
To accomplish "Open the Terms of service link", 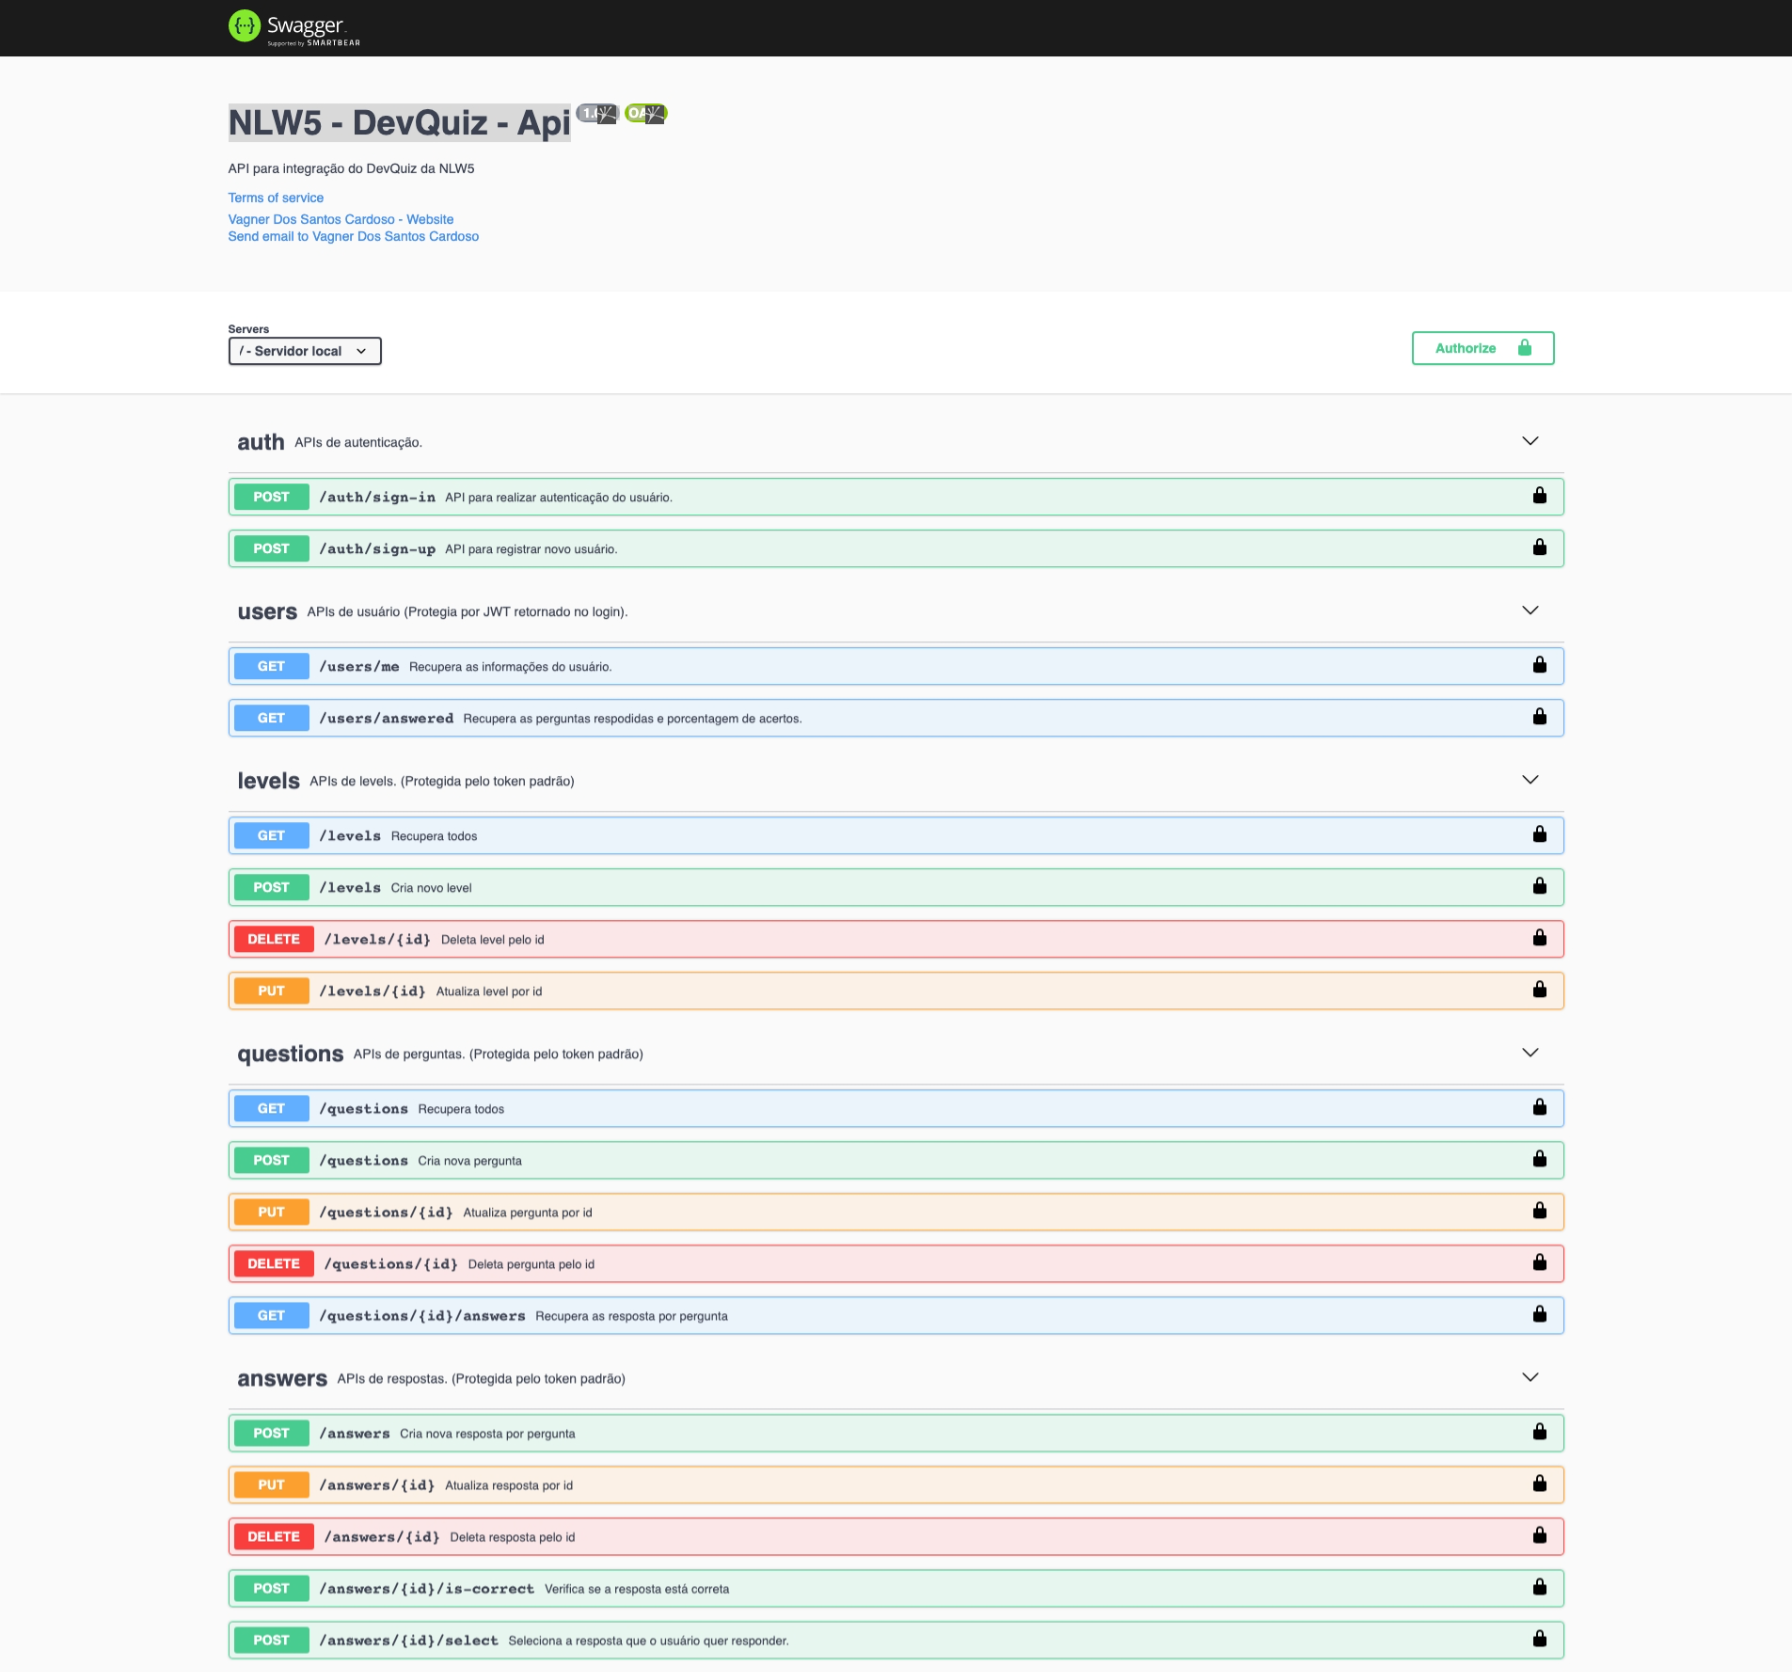I will pos(276,198).
